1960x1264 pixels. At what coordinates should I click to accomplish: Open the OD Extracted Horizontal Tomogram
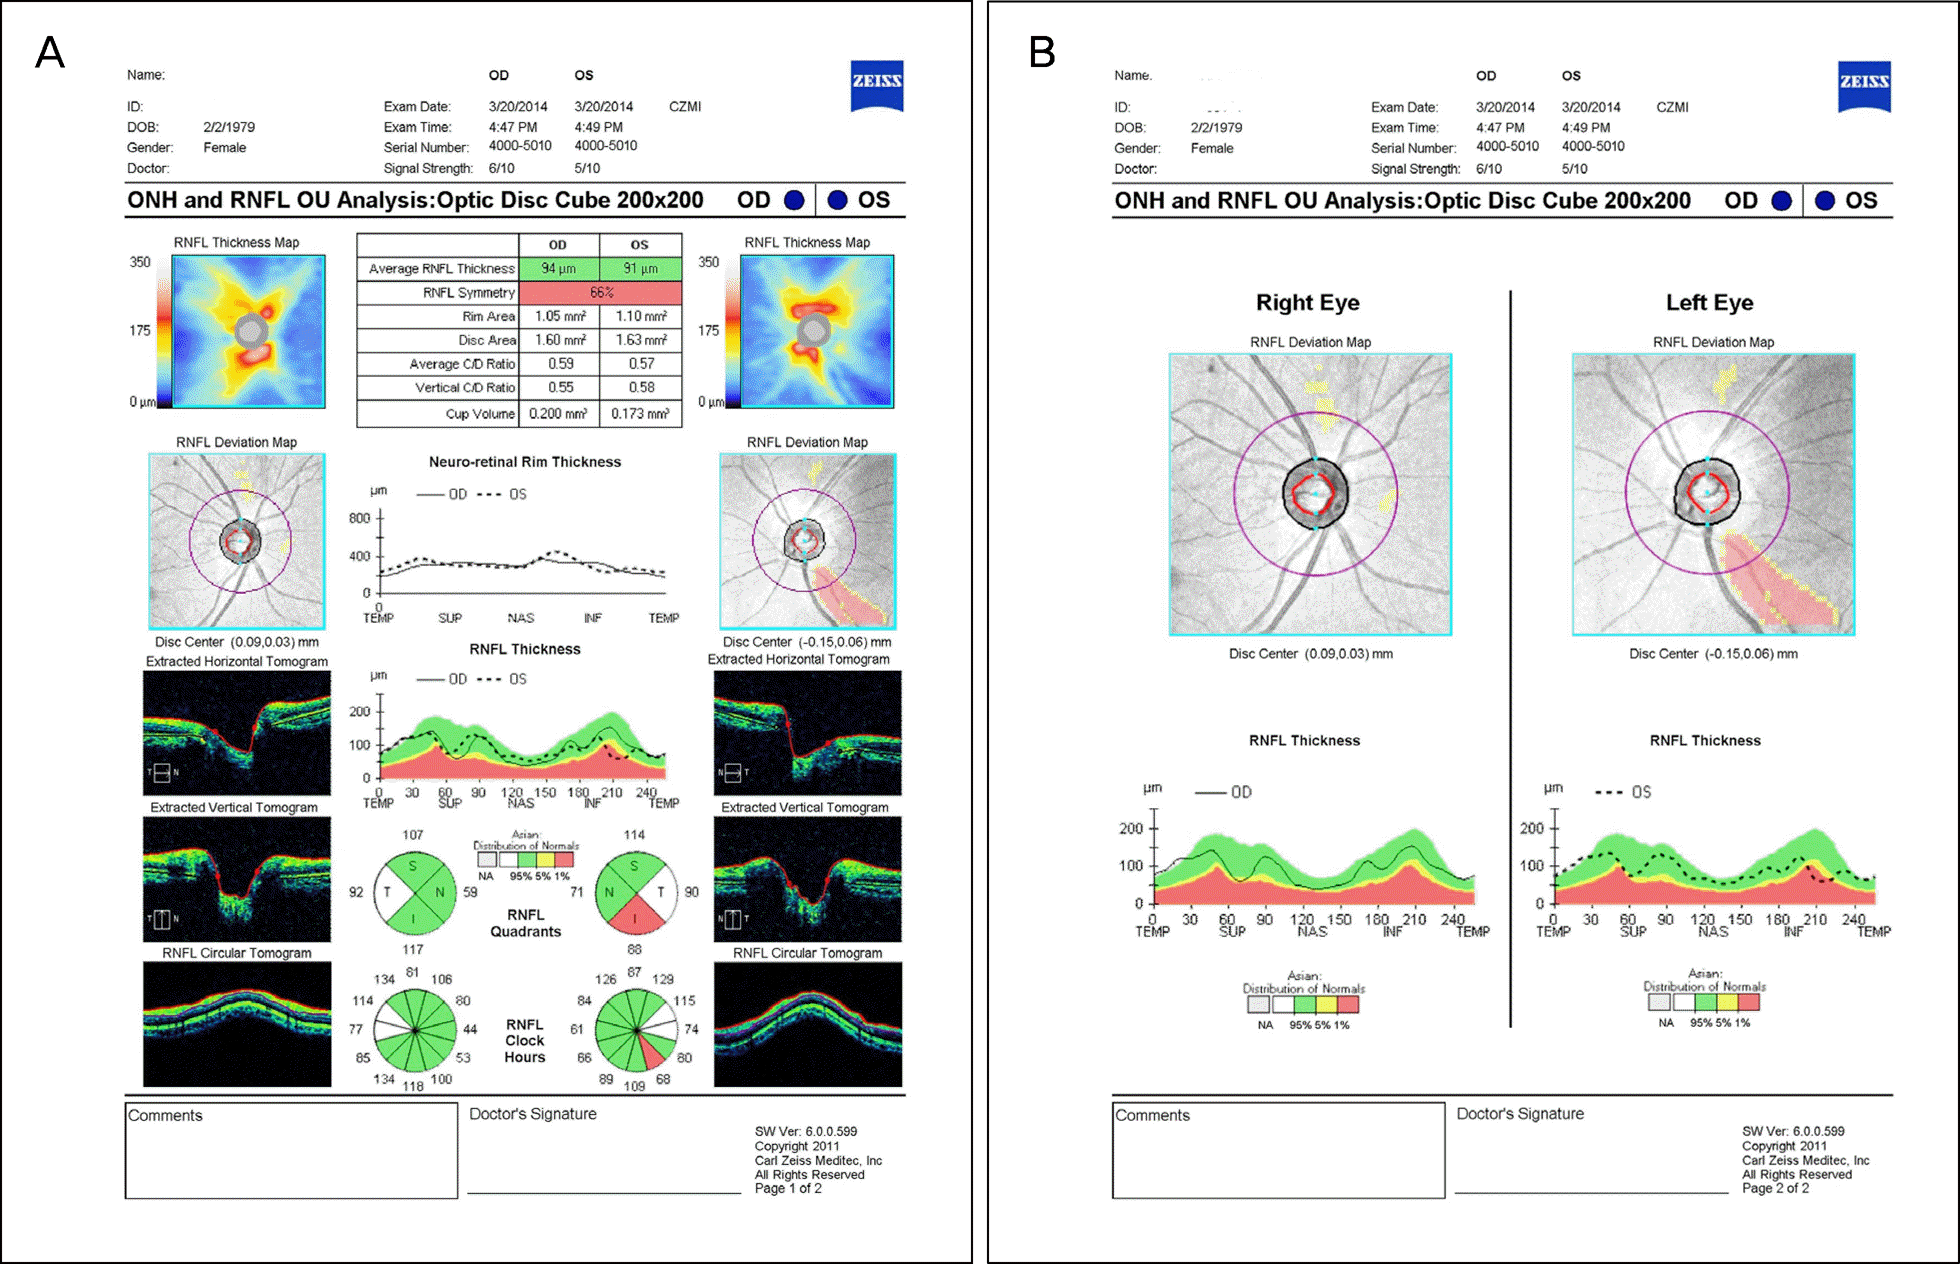[237, 733]
